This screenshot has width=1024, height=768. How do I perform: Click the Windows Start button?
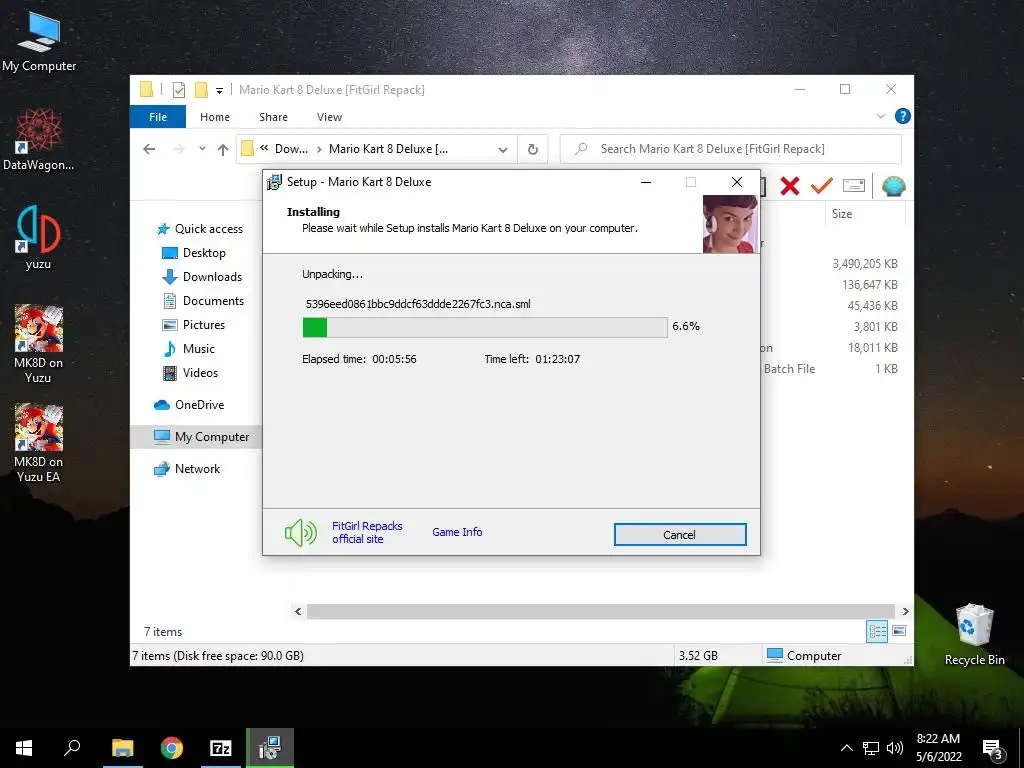pyautogui.click(x=24, y=748)
